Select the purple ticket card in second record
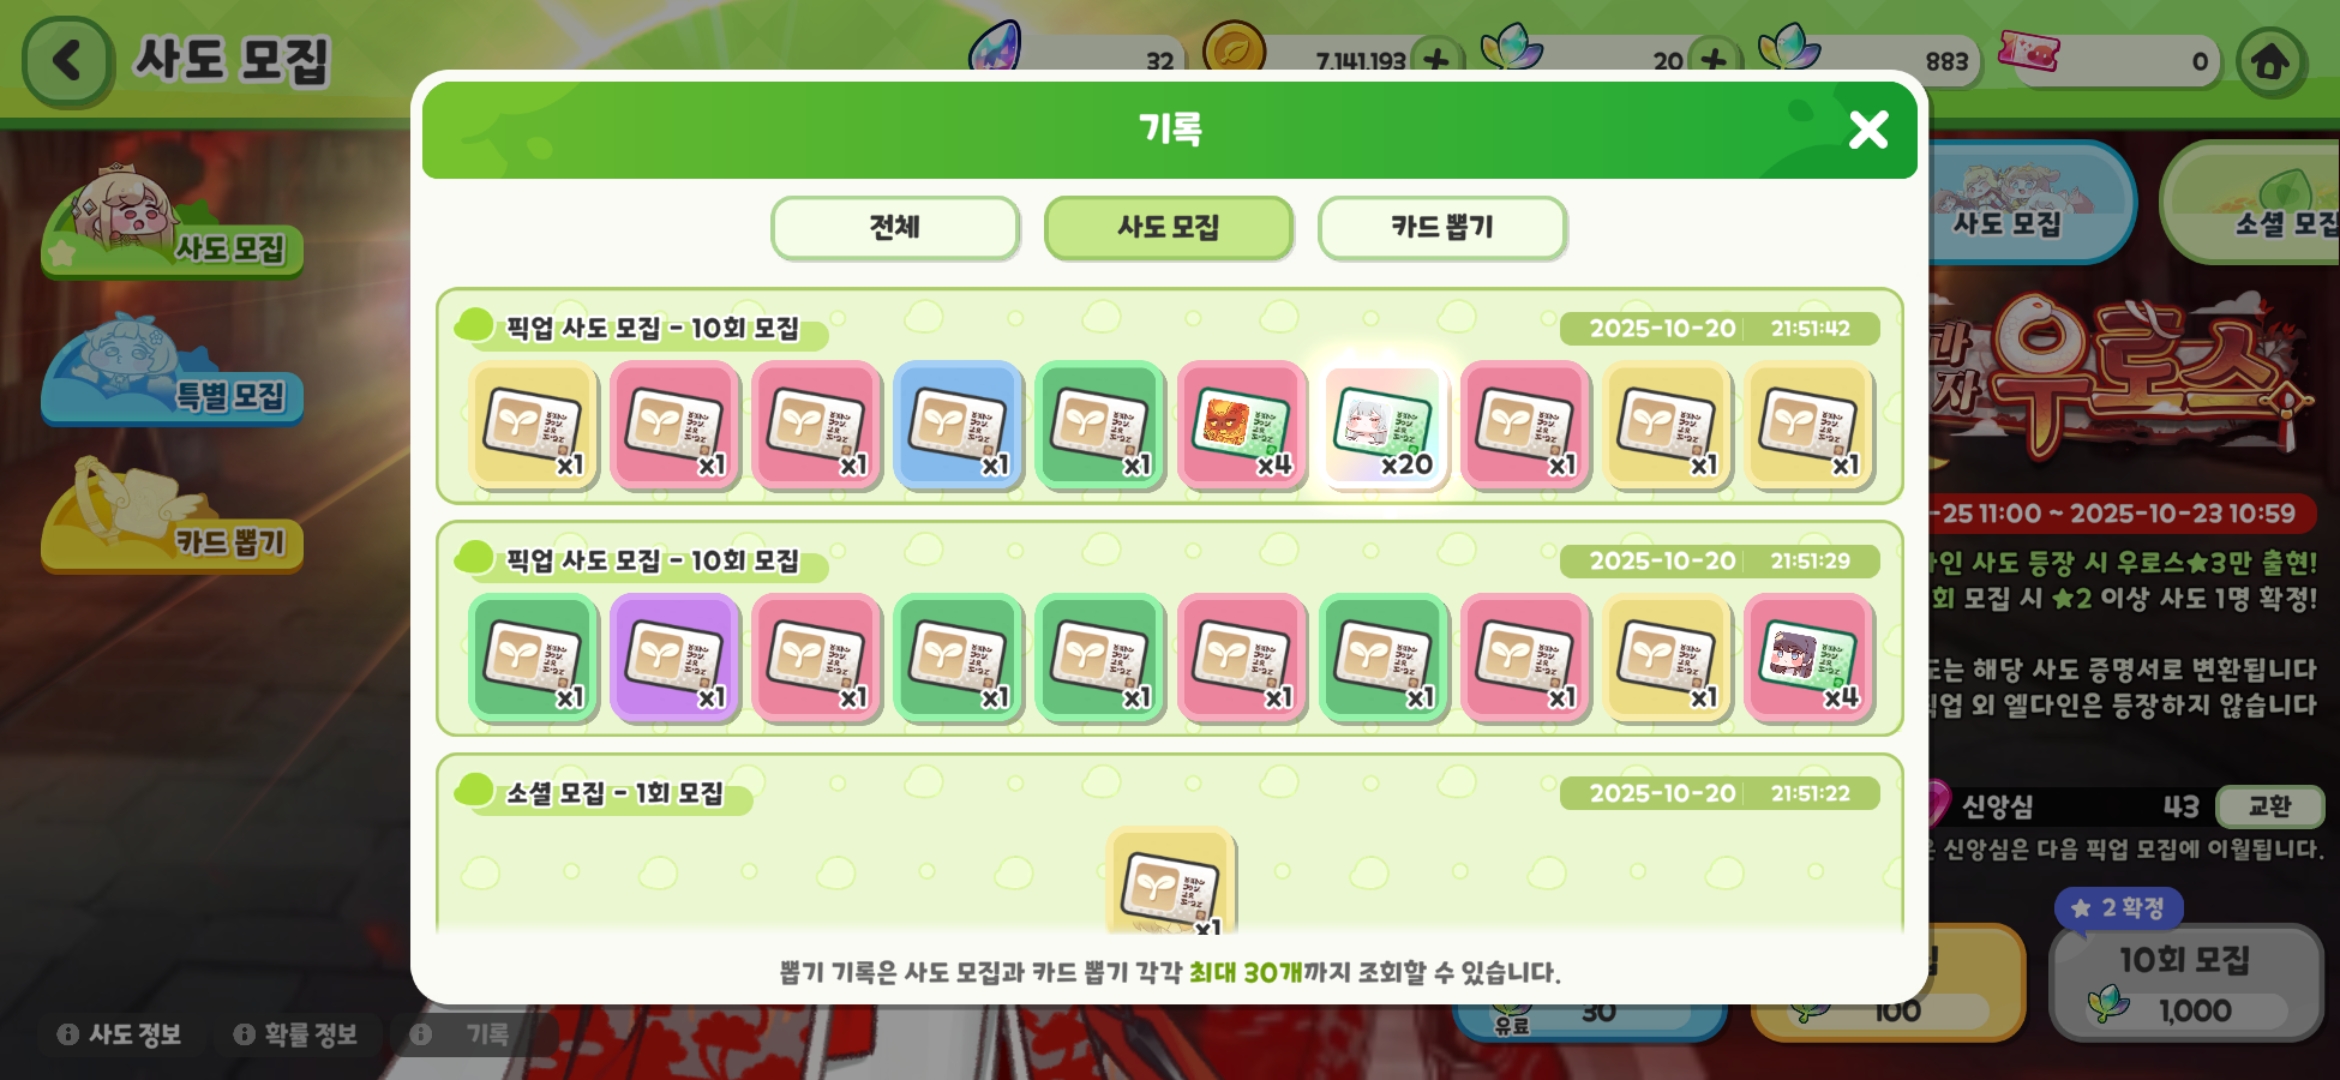 click(675, 657)
